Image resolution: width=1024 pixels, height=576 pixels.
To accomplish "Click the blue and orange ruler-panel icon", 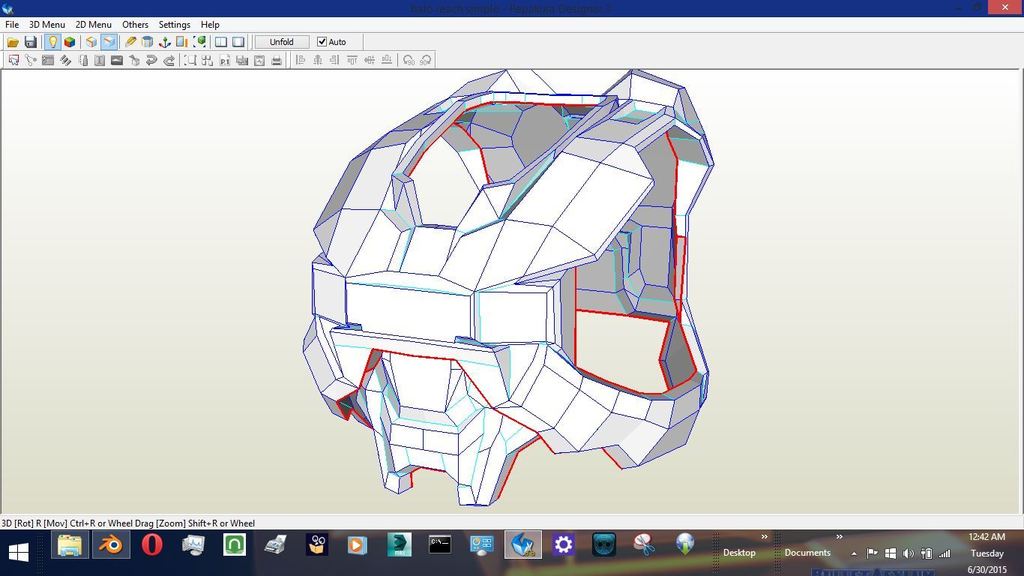I will 182,42.
